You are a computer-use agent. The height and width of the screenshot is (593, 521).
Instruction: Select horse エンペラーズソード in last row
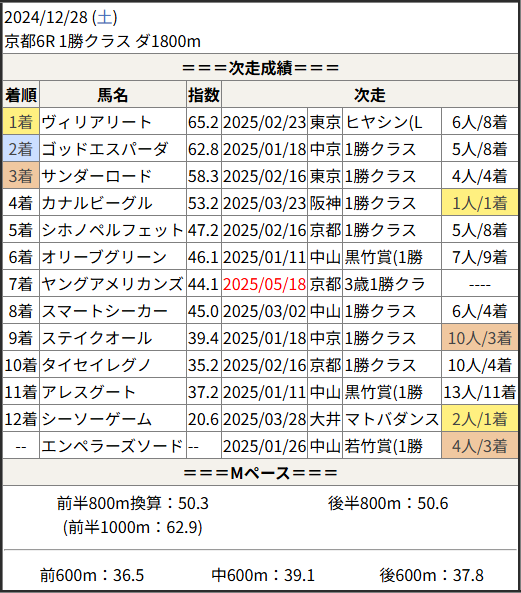112,446
